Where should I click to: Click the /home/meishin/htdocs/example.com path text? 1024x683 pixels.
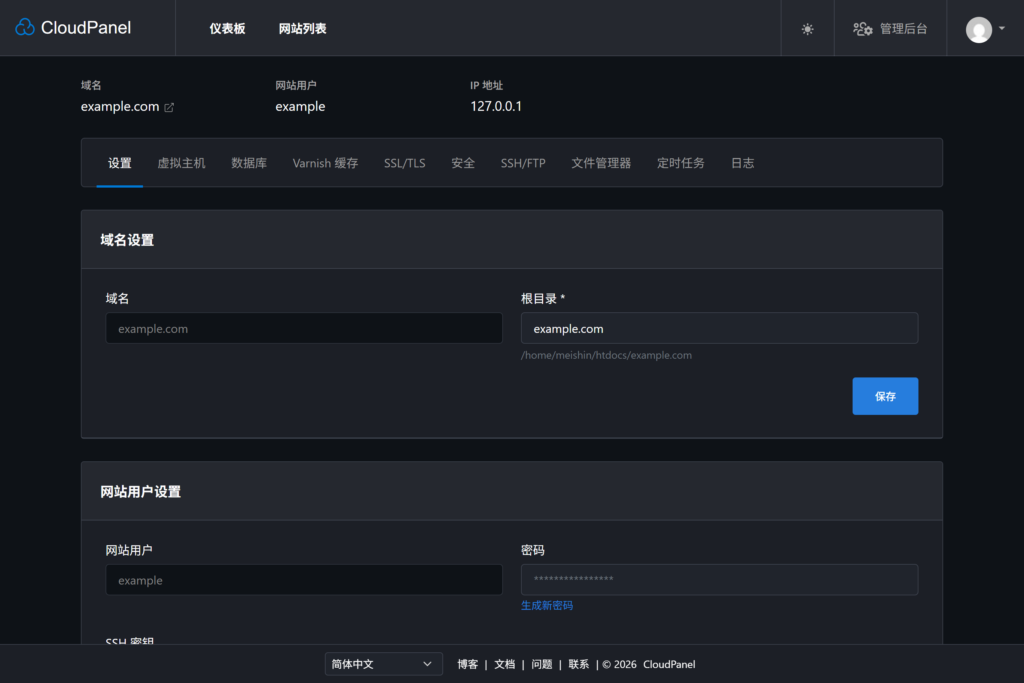[606, 355]
